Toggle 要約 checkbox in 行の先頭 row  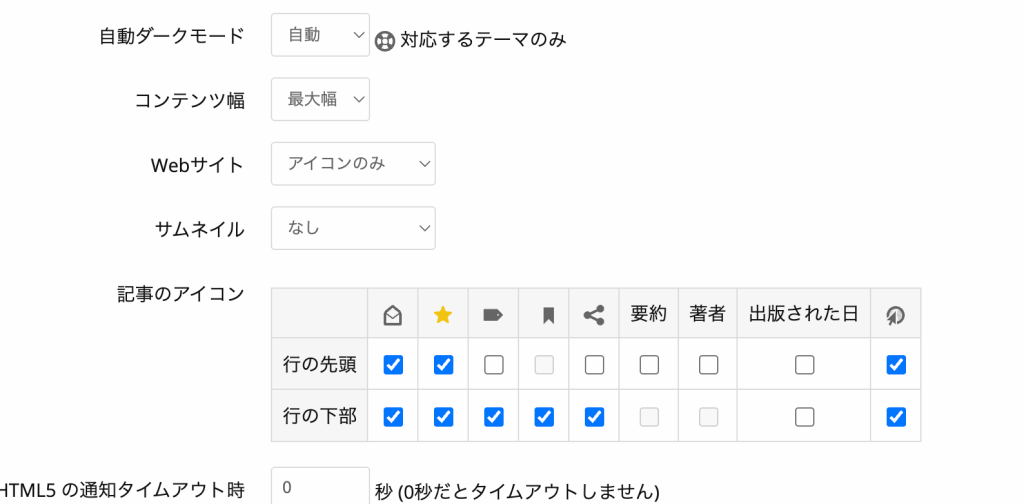[649, 365]
